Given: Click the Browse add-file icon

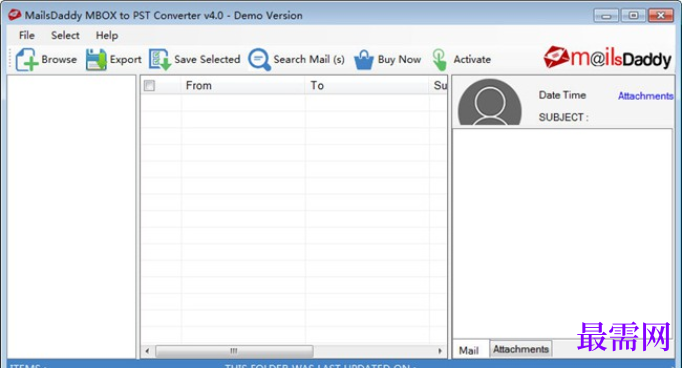Looking at the screenshot, I should tap(26, 59).
